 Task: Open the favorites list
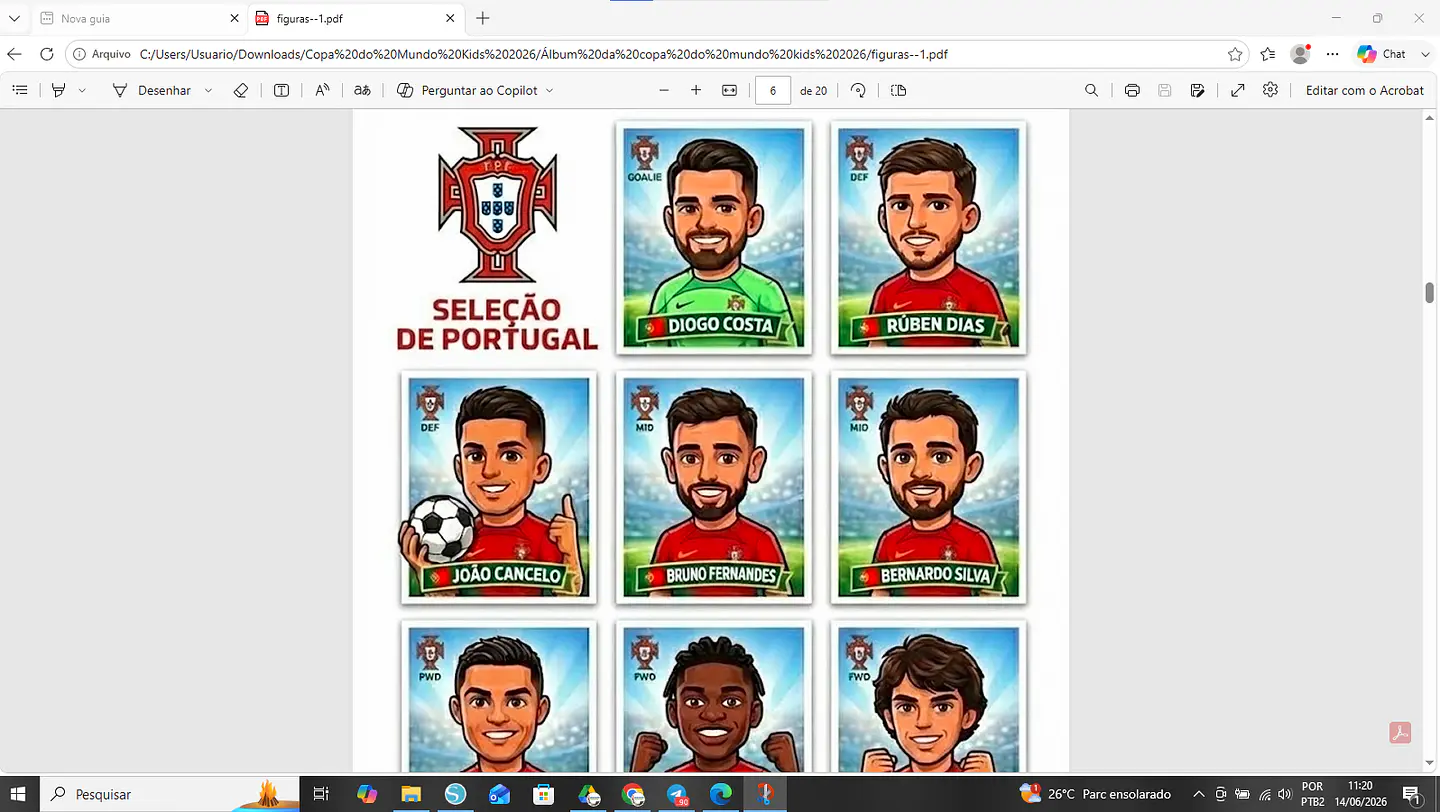[1268, 54]
